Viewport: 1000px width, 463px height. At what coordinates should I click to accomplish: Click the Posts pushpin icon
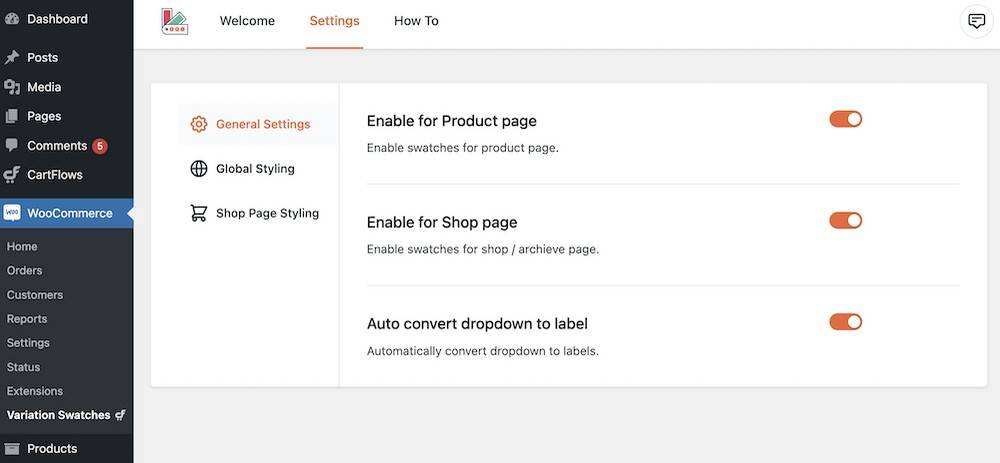point(12,58)
